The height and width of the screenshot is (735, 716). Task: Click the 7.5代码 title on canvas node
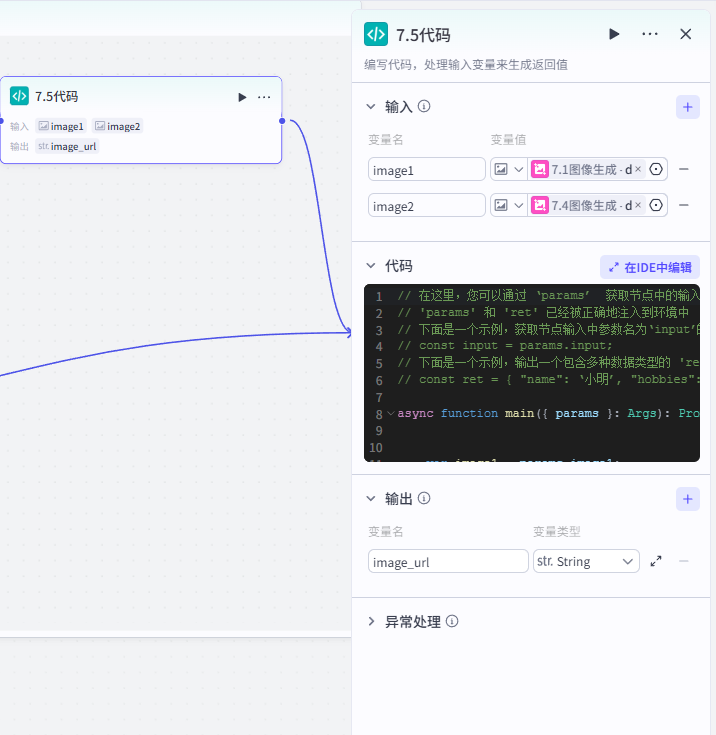[56, 97]
